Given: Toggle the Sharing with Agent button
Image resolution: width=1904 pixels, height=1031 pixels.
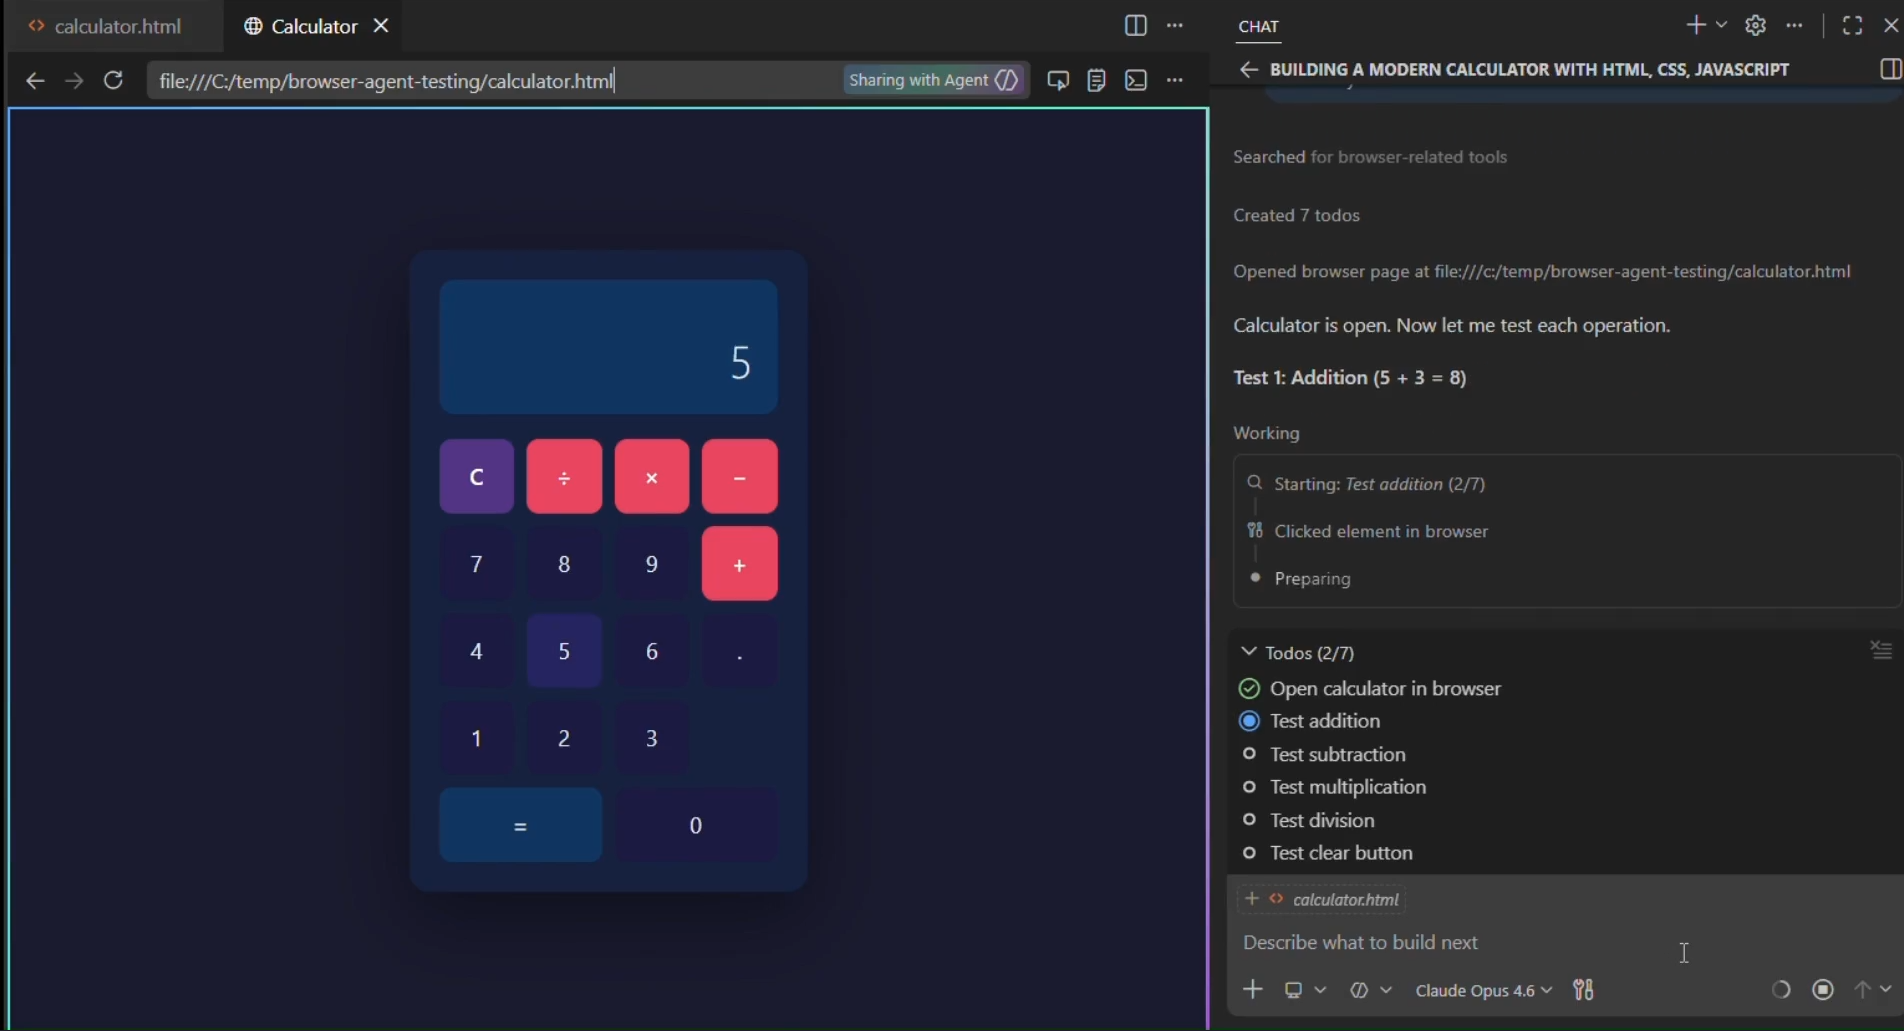Looking at the screenshot, I should point(932,80).
